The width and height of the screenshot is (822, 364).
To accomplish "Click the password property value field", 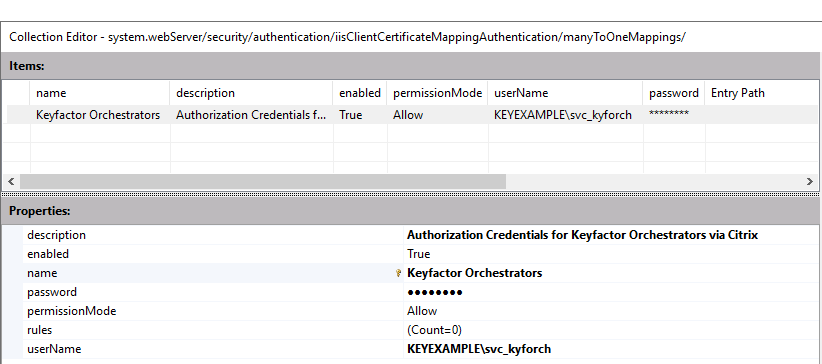I will pyautogui.click(x=611, y=292).
